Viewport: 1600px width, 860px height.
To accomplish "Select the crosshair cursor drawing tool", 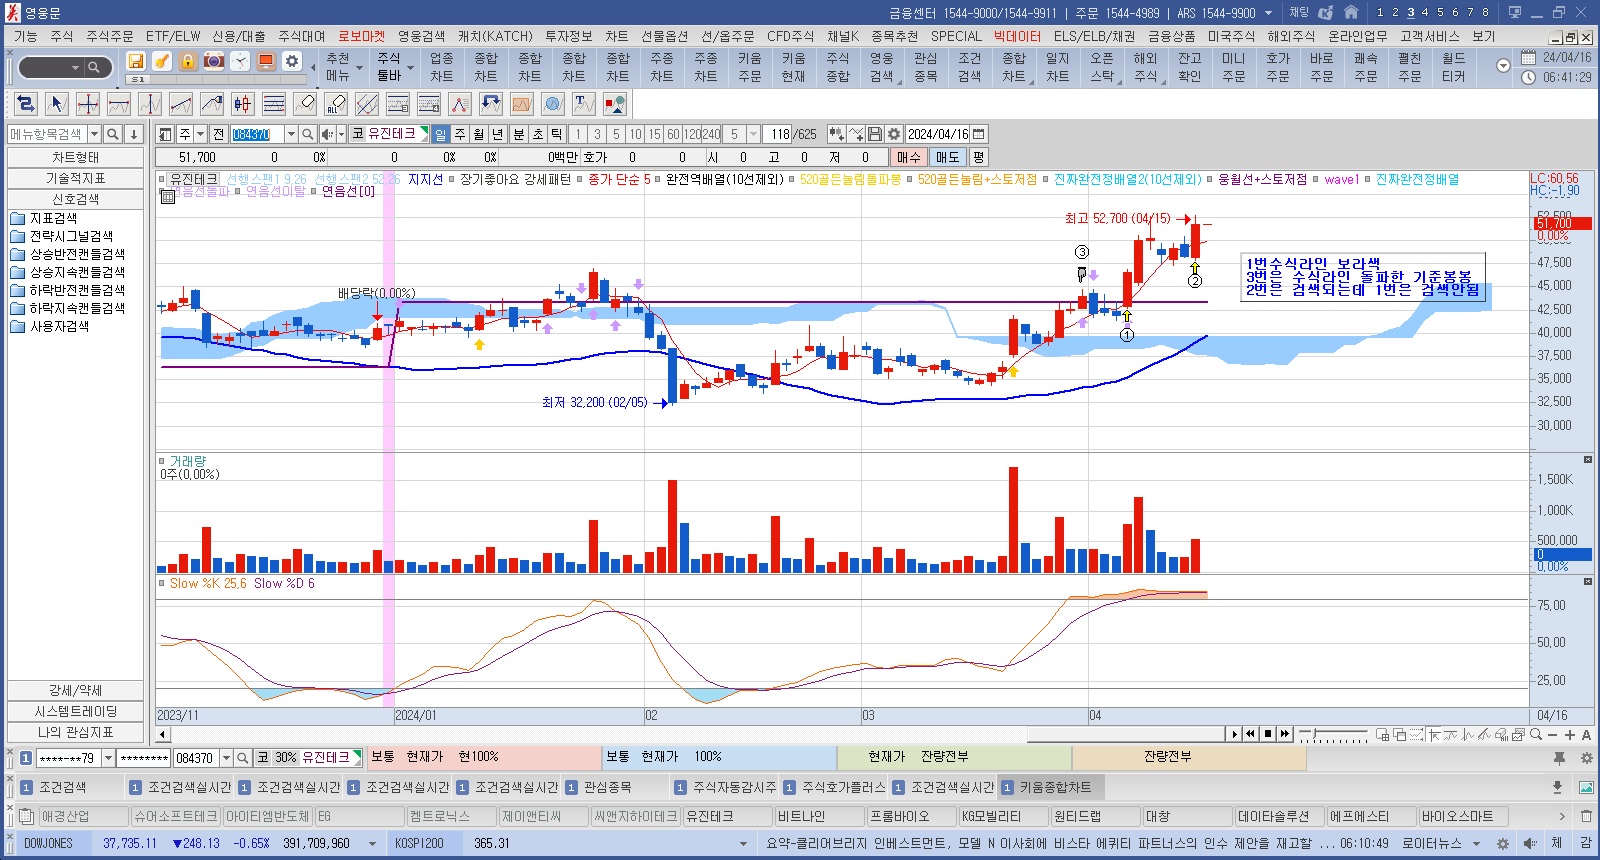I will click(88, 104).
